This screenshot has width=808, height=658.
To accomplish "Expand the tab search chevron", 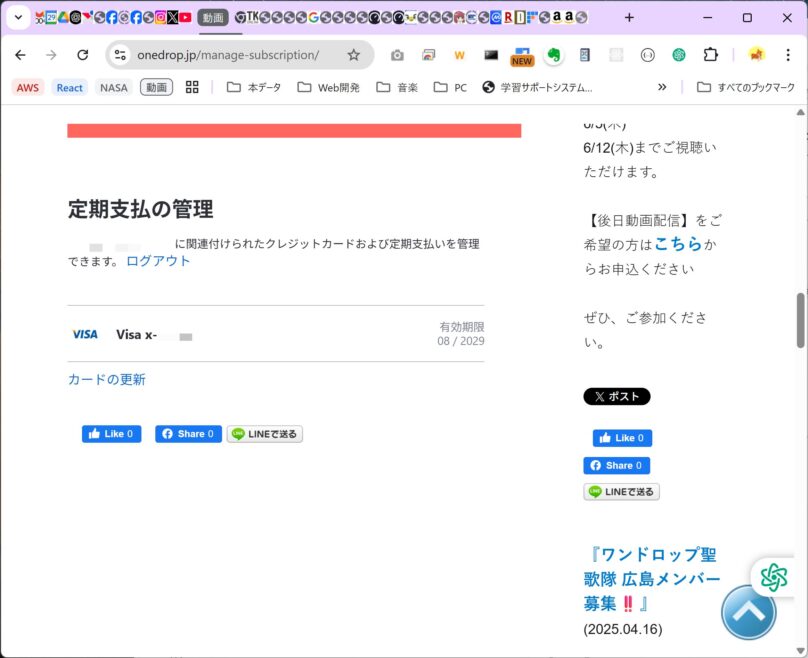I will (18, 17).
